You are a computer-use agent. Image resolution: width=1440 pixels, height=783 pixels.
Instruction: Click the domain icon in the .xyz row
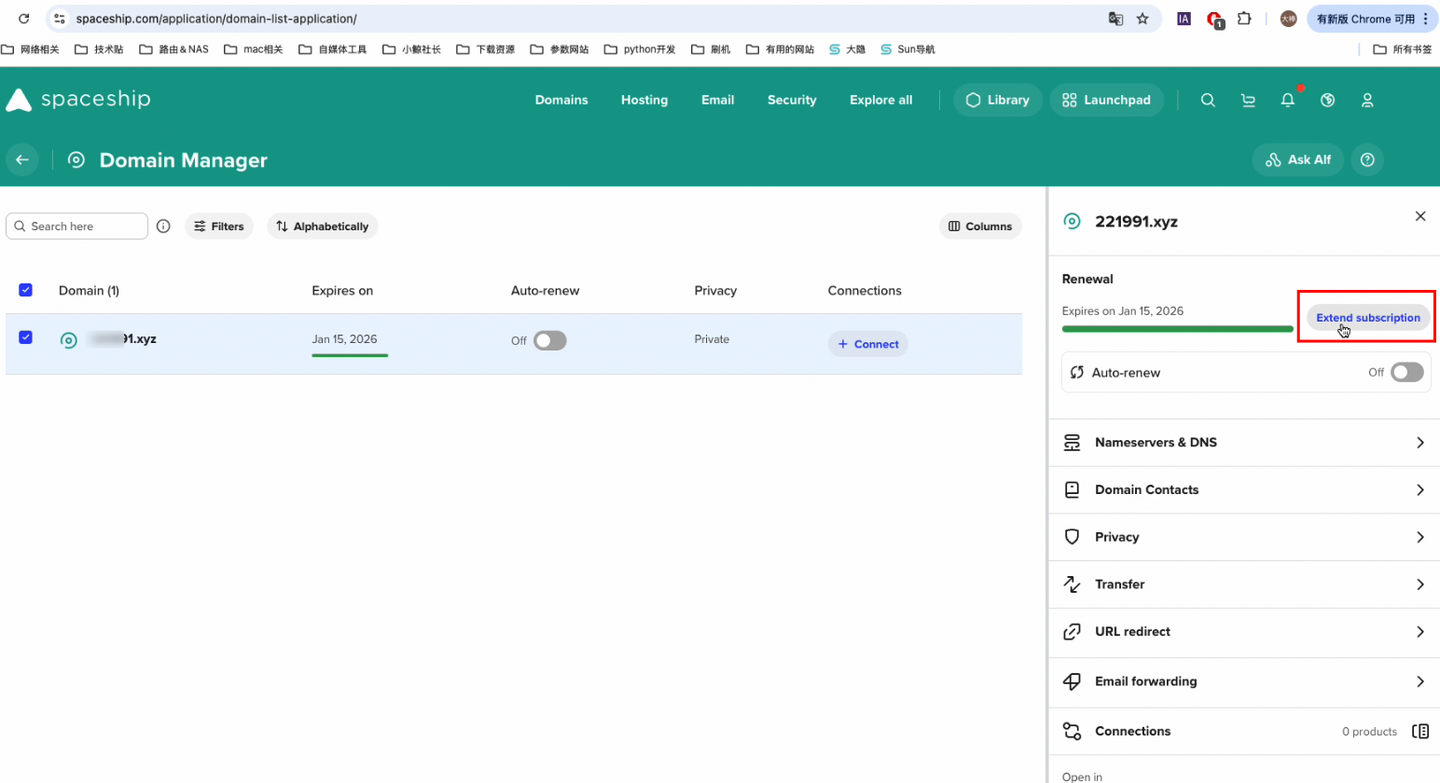click(x=69, y=340)
